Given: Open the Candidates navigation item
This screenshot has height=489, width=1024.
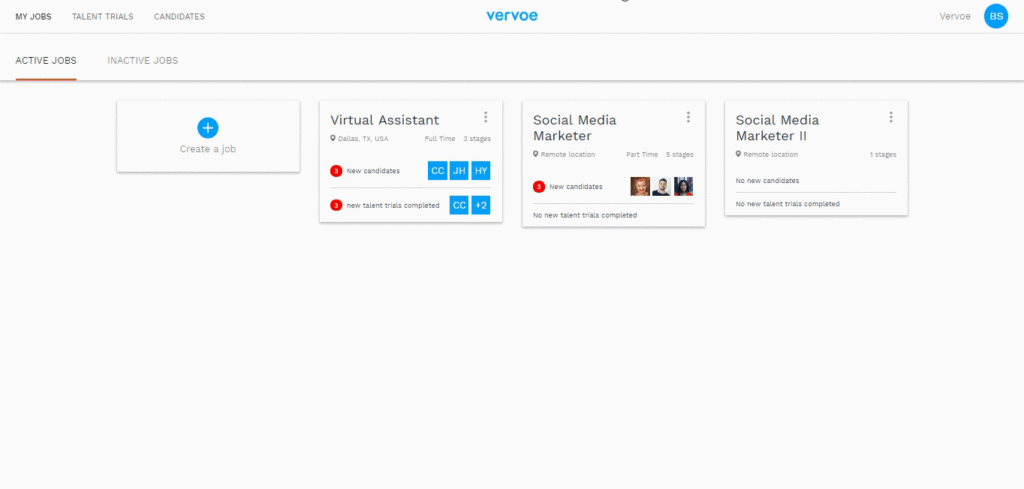Looking at the screenshot, I should (179, 17).
